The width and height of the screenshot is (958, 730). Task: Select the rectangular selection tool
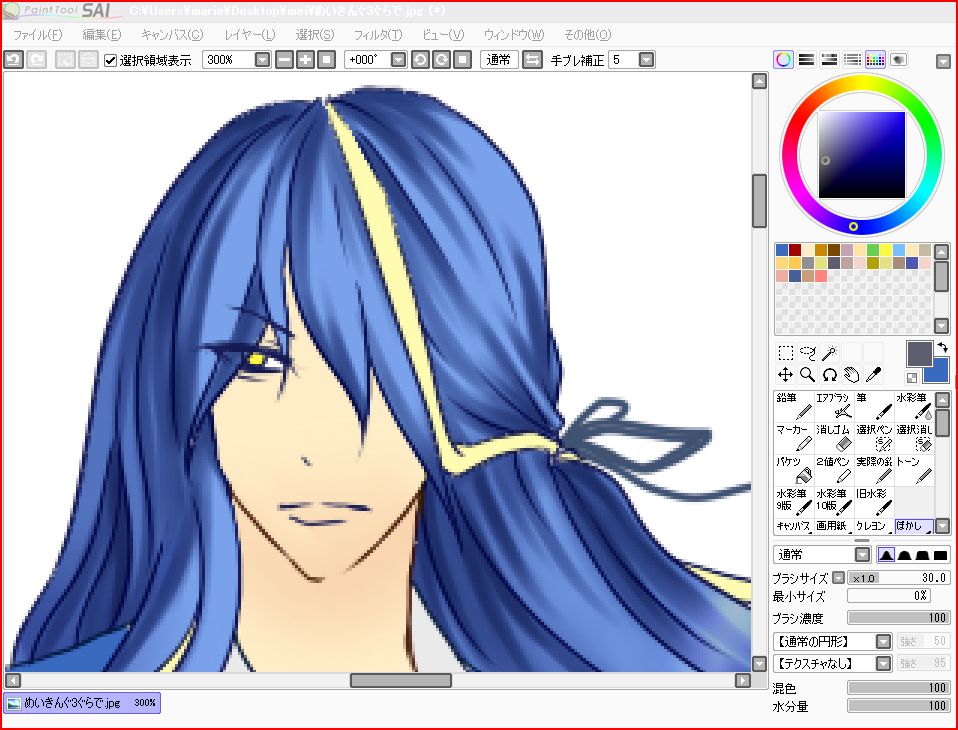(786, 352)
